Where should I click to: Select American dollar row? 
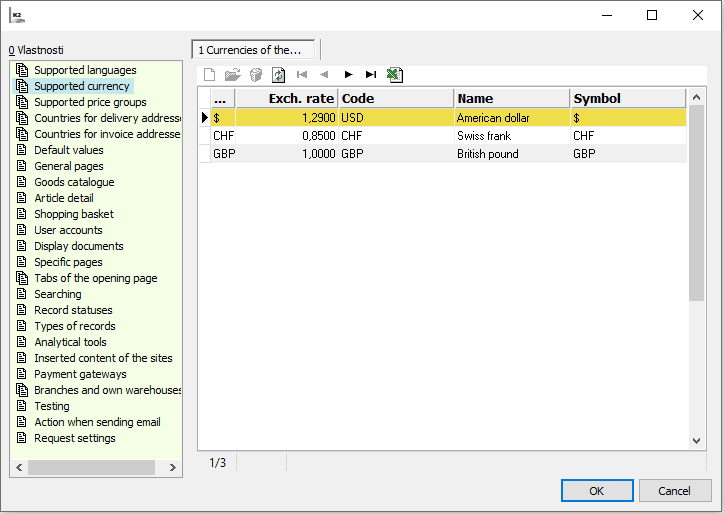click(449, 118)
